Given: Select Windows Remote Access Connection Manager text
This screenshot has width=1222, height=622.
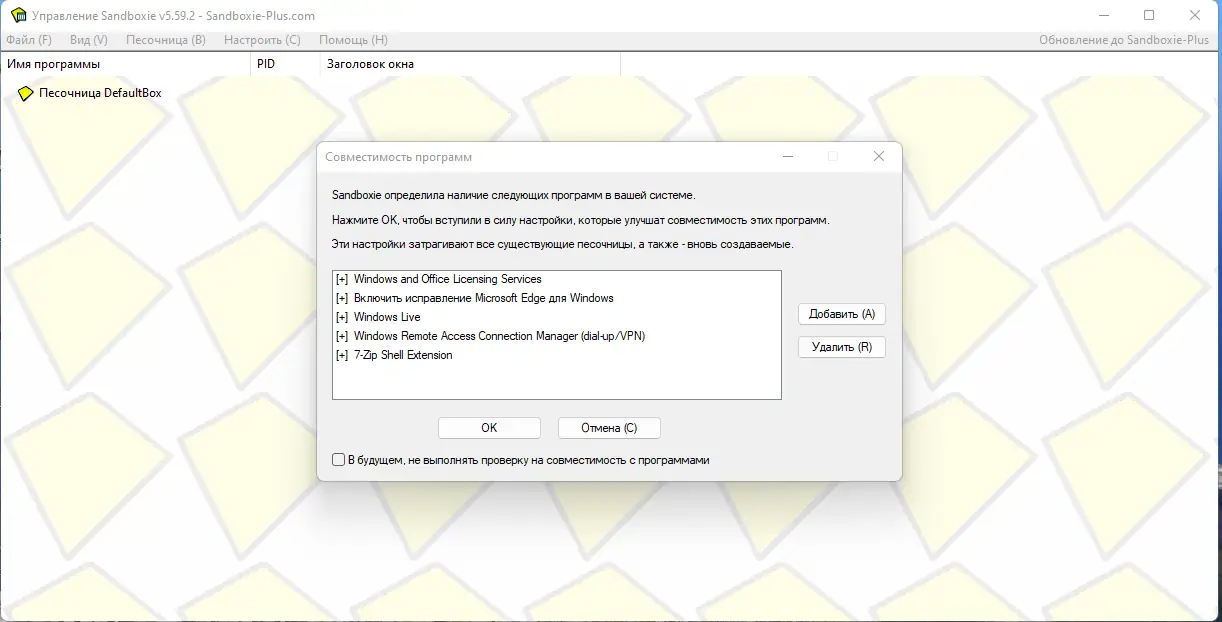Looking at the screenshot, I should pyautogui.click(x=499, y=337).
